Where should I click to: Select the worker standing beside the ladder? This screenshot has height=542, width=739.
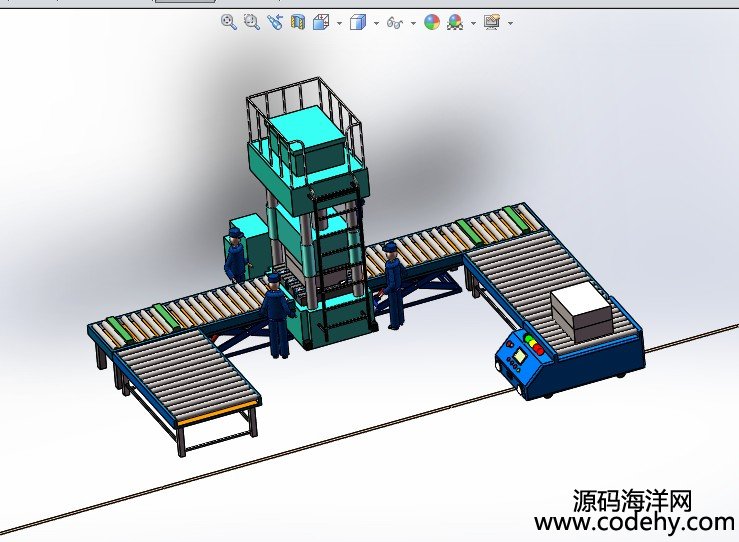point(394,286)
